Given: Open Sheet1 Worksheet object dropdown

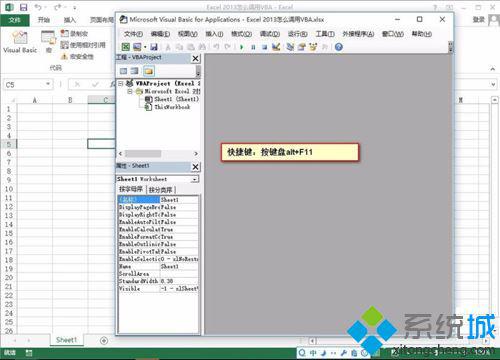Looking at the screenshot, I should [195, 179].
